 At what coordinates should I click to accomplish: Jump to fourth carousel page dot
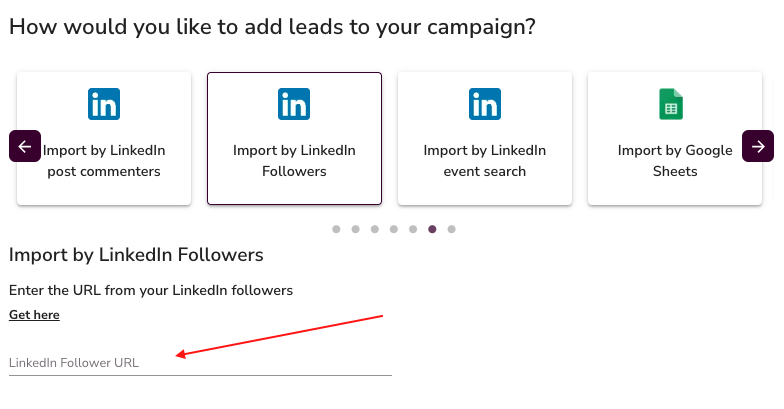394,229
